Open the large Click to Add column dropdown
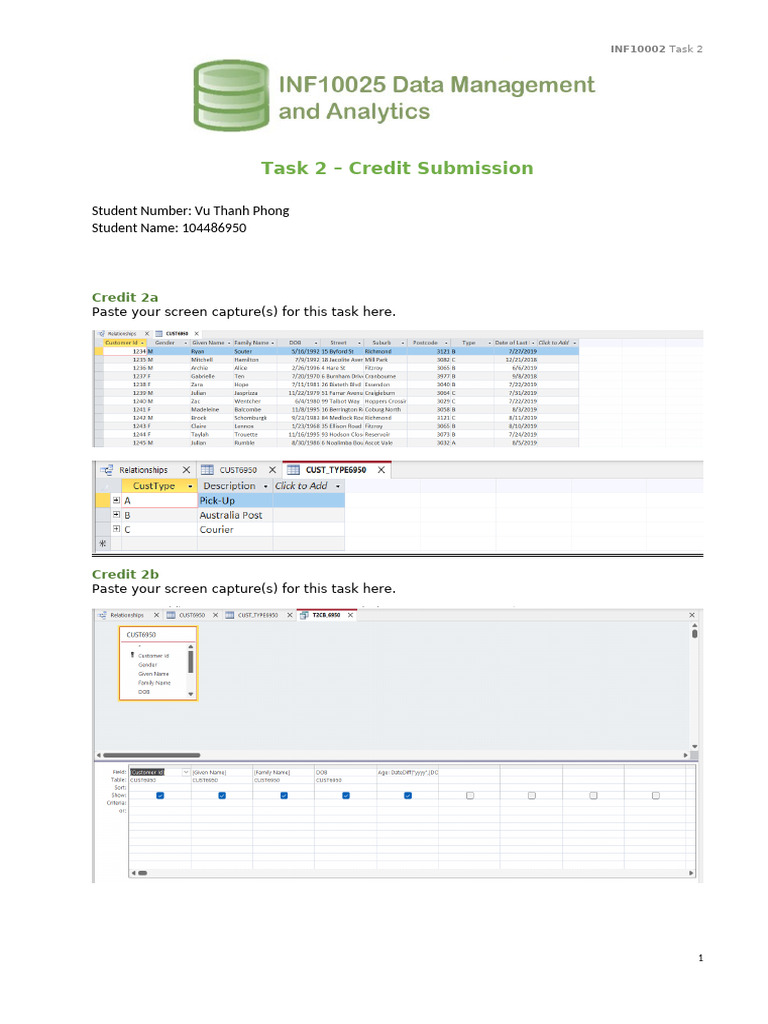 tap(338, 487)
